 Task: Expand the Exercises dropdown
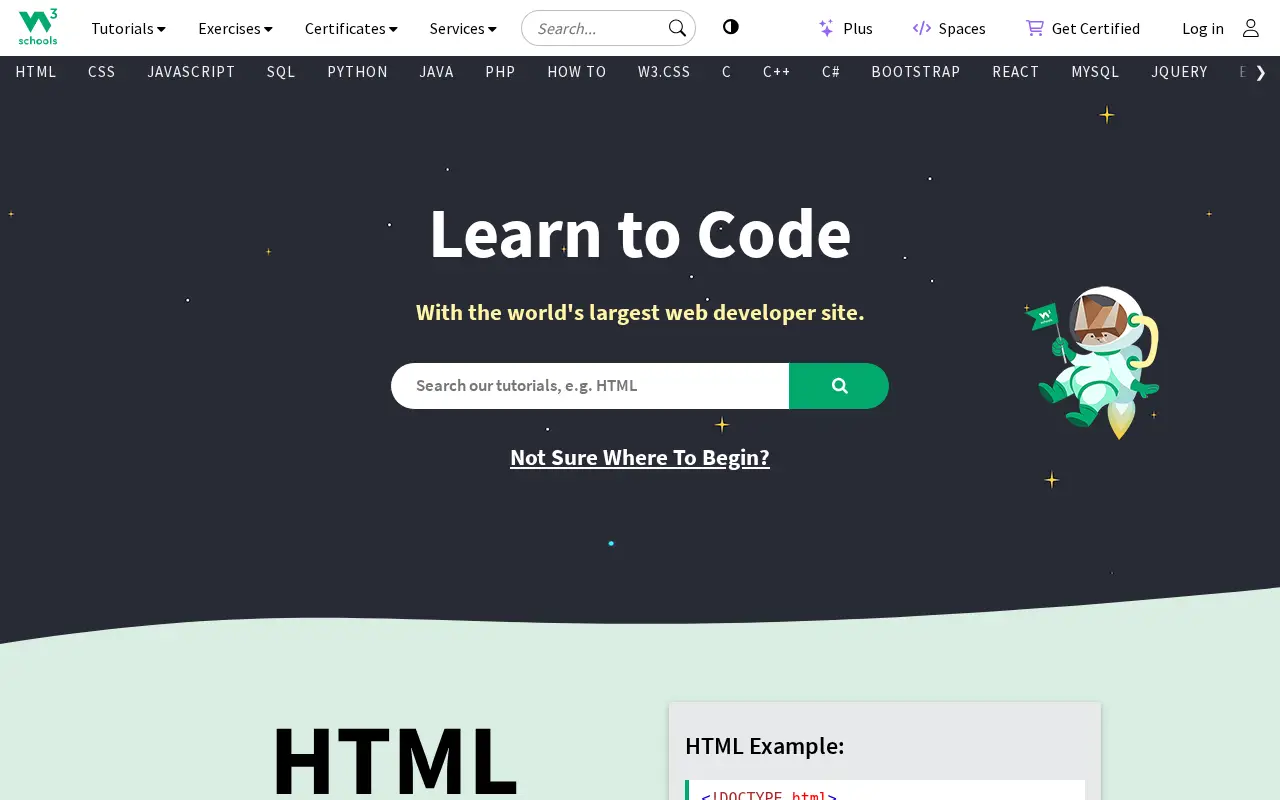pos(235,28)
